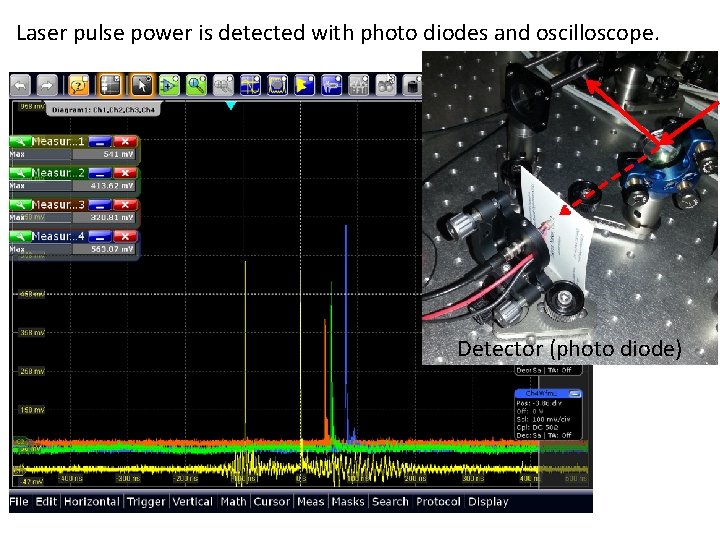Click the binoculars search toolbar icon

coord(386,85)
